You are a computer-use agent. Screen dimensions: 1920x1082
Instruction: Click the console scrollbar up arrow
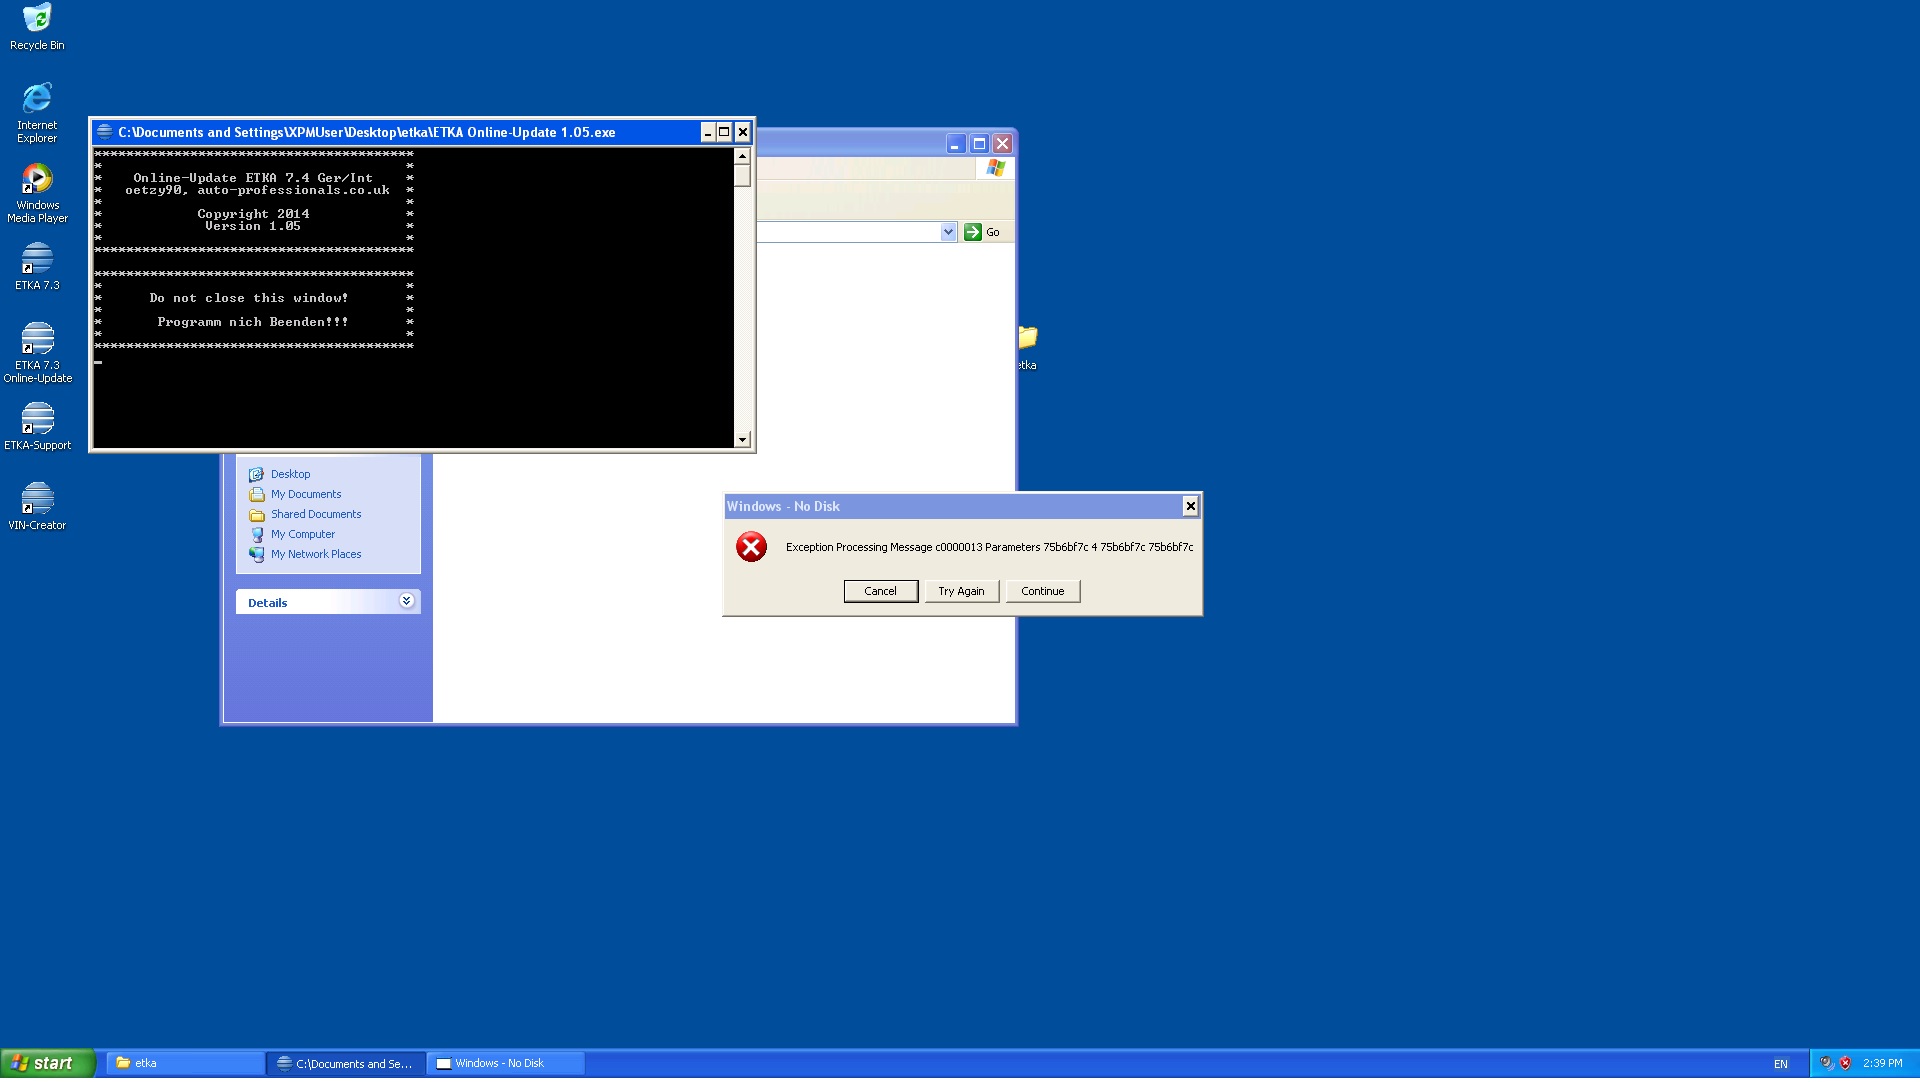[742, 156]
